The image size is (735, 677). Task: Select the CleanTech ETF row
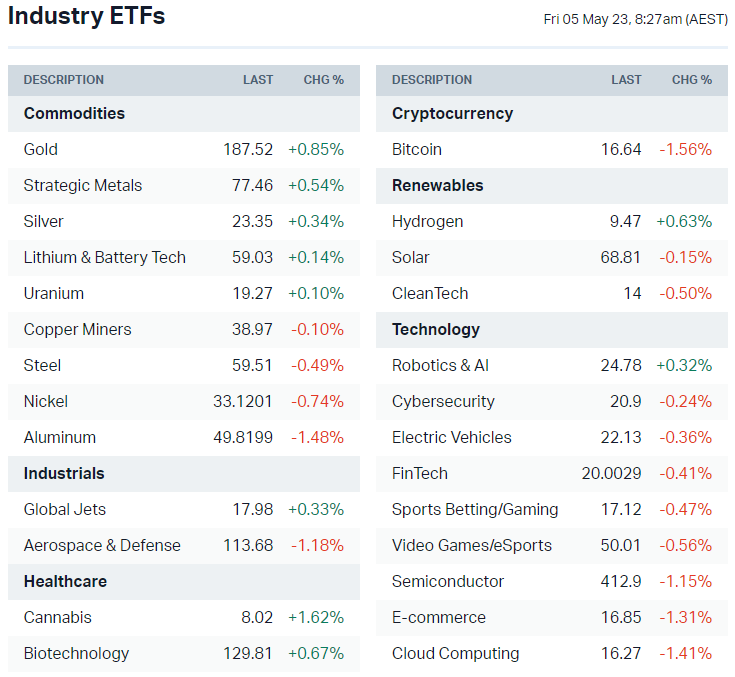click(x=430, y=293)
